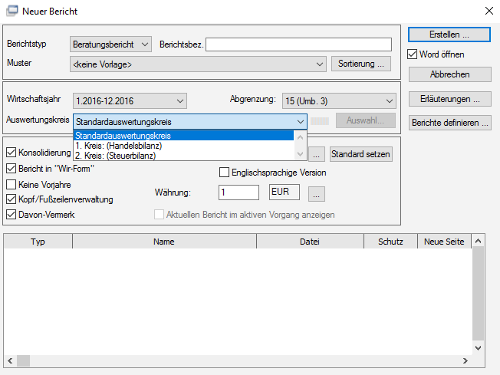Click the EUR currency field

tap(284, 192)
